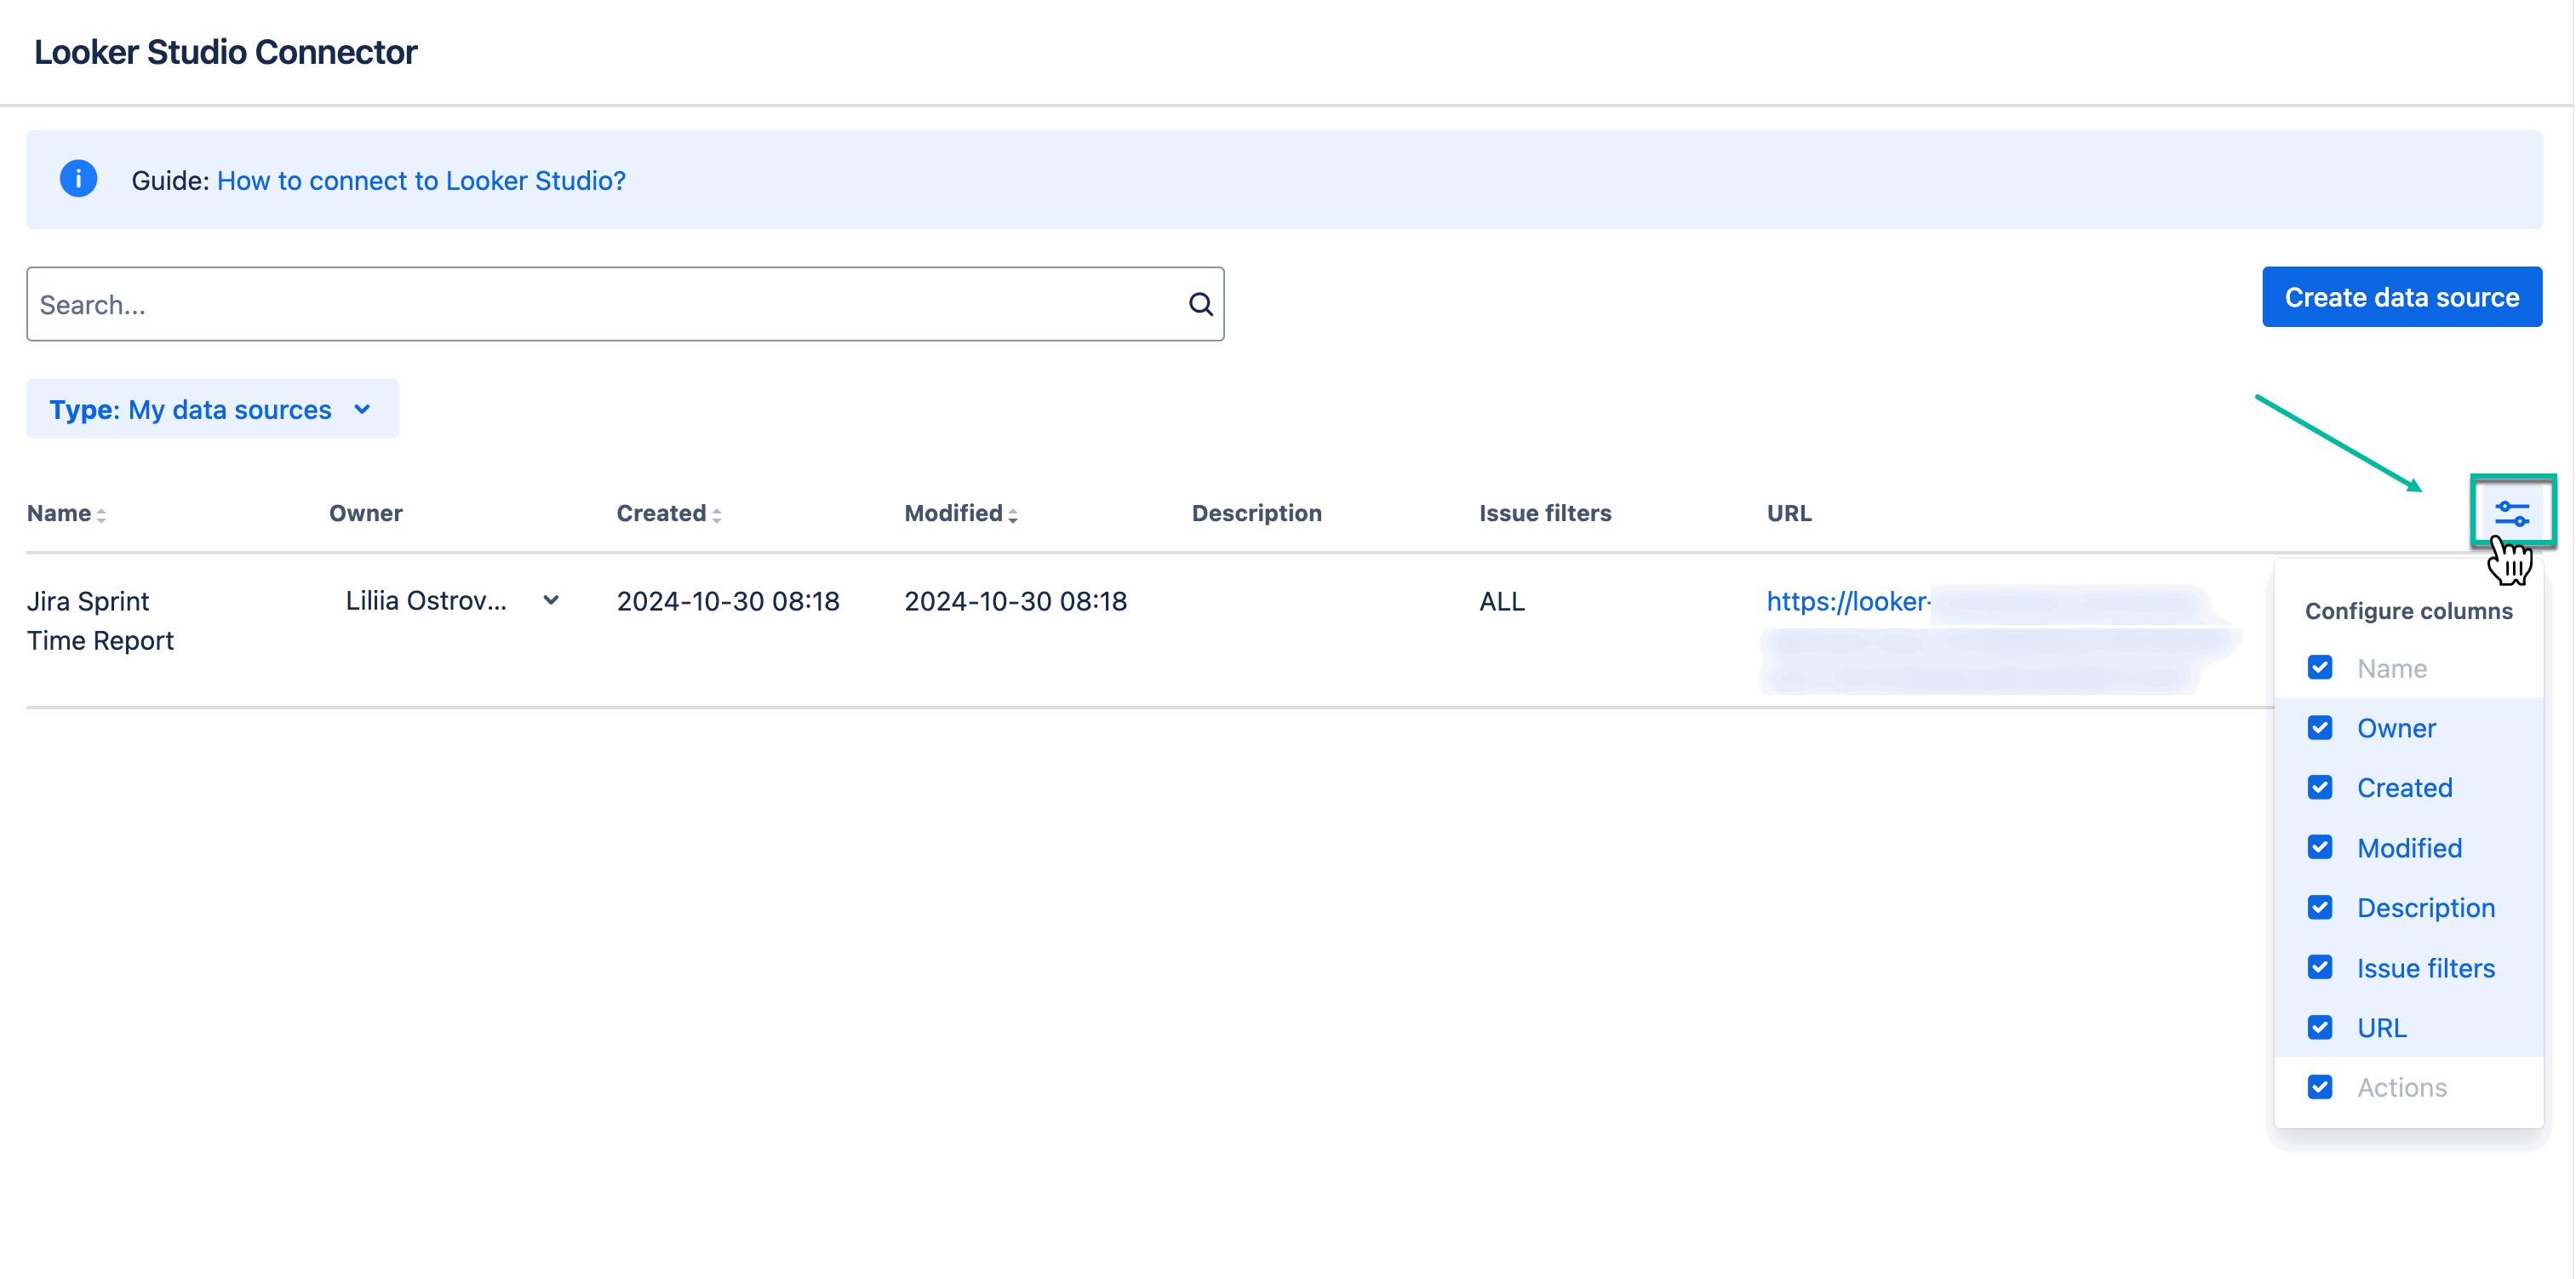Image resolution: width=2576 pixels, height=1279 pixels.
Task: Click the search magnifier icon
Action: 1200,304
